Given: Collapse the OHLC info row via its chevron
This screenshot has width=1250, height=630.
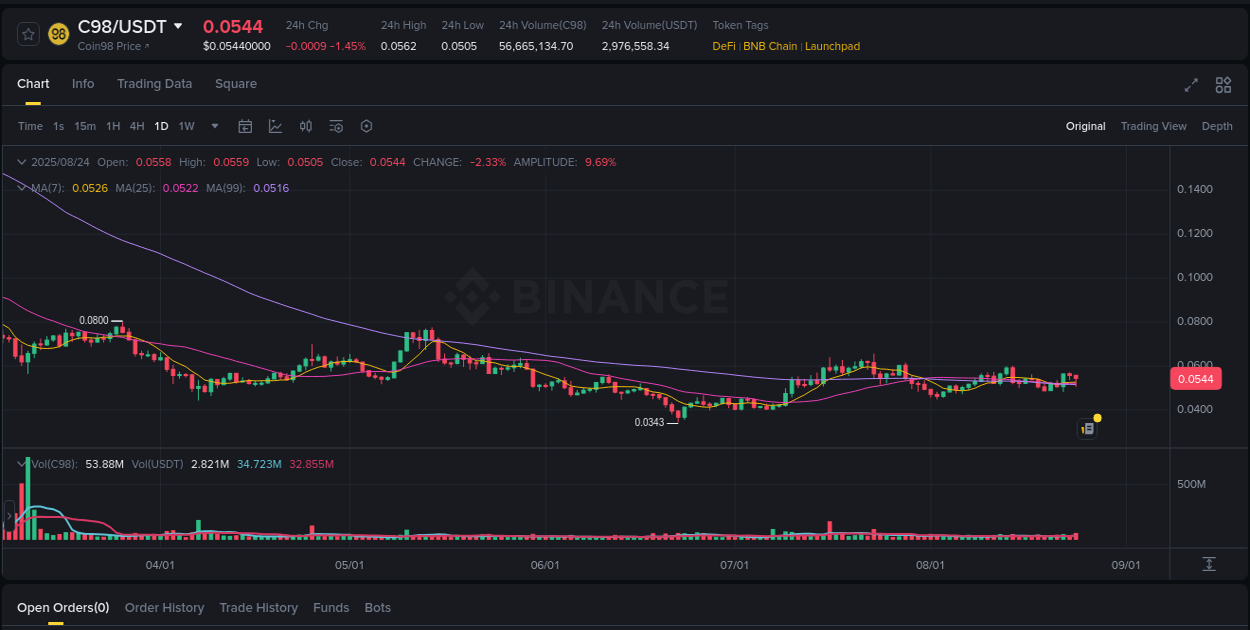Looking at the screenshot, I should click(x=22, y=161).
